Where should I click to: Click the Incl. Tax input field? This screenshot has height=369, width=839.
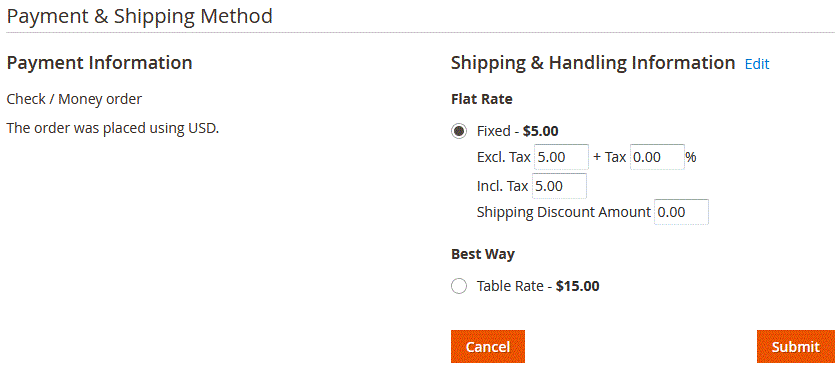click(559, 186)
